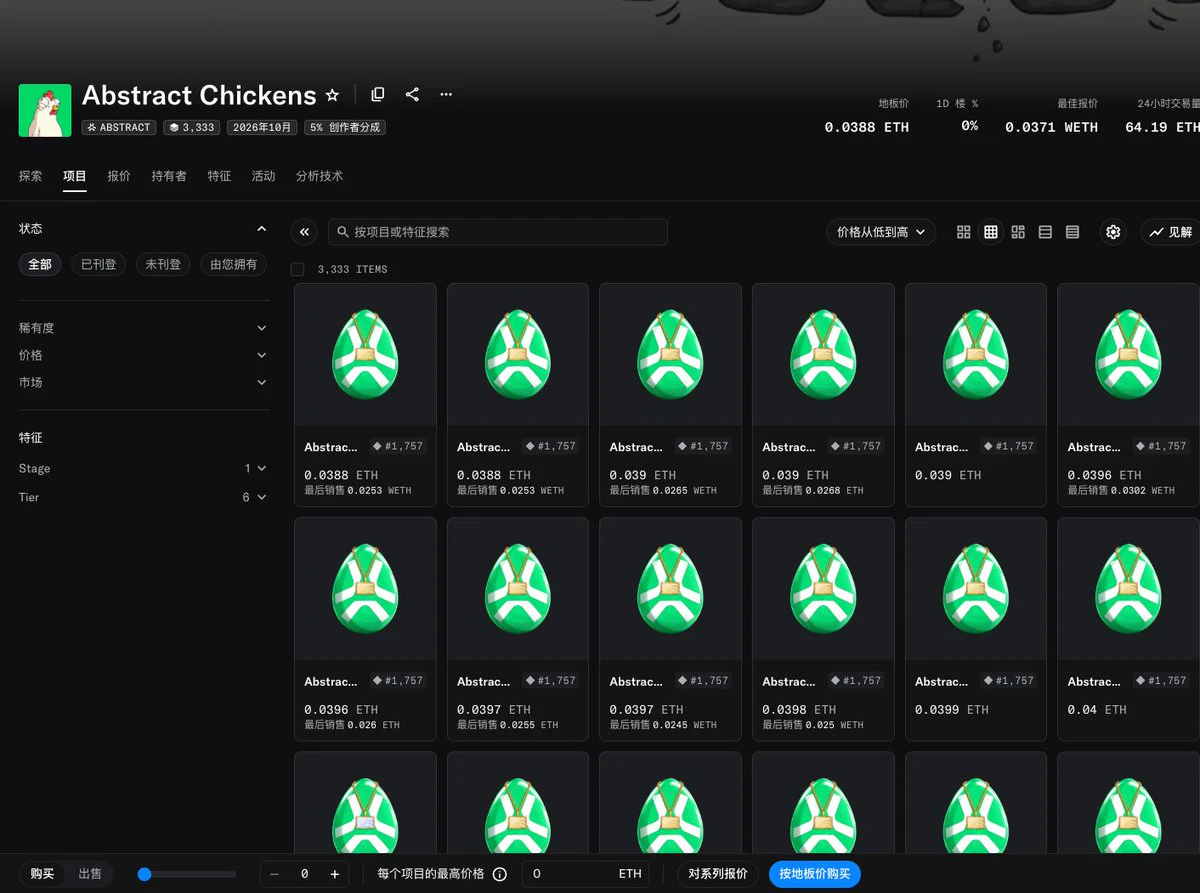1200x893 pixels.
Task: Switch to the 报价 tab
Action: pos(119,176)
